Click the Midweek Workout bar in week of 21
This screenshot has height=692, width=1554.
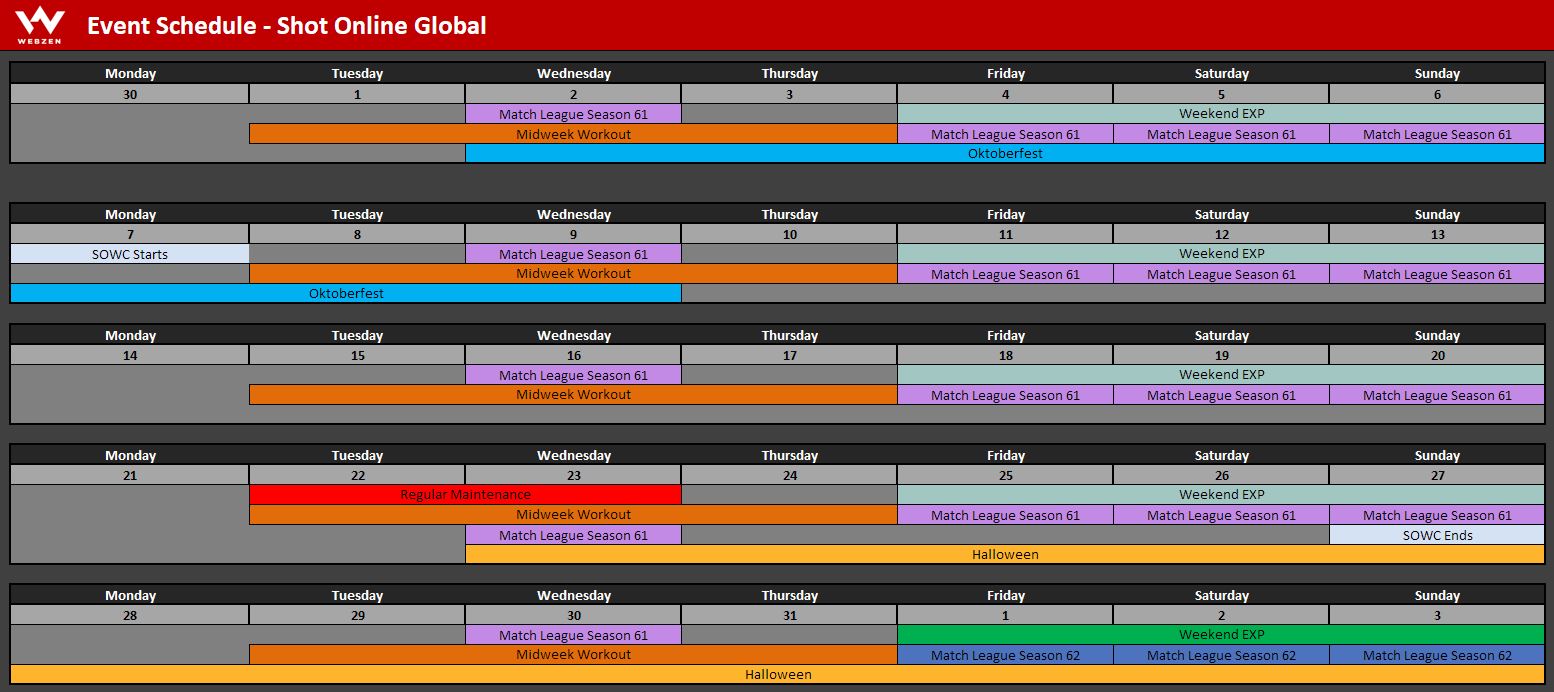pyautogui.click(x=573, y=514)
